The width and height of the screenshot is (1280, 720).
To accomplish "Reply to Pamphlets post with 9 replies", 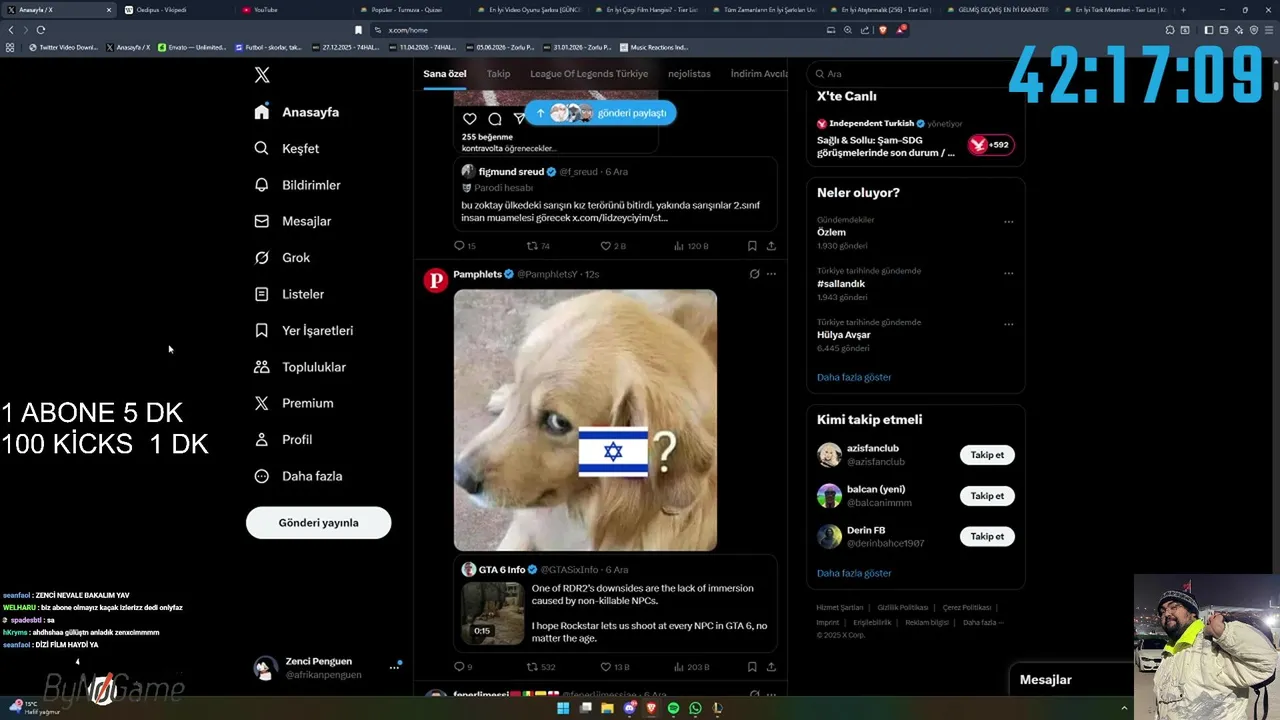I will tap(463, 666).
